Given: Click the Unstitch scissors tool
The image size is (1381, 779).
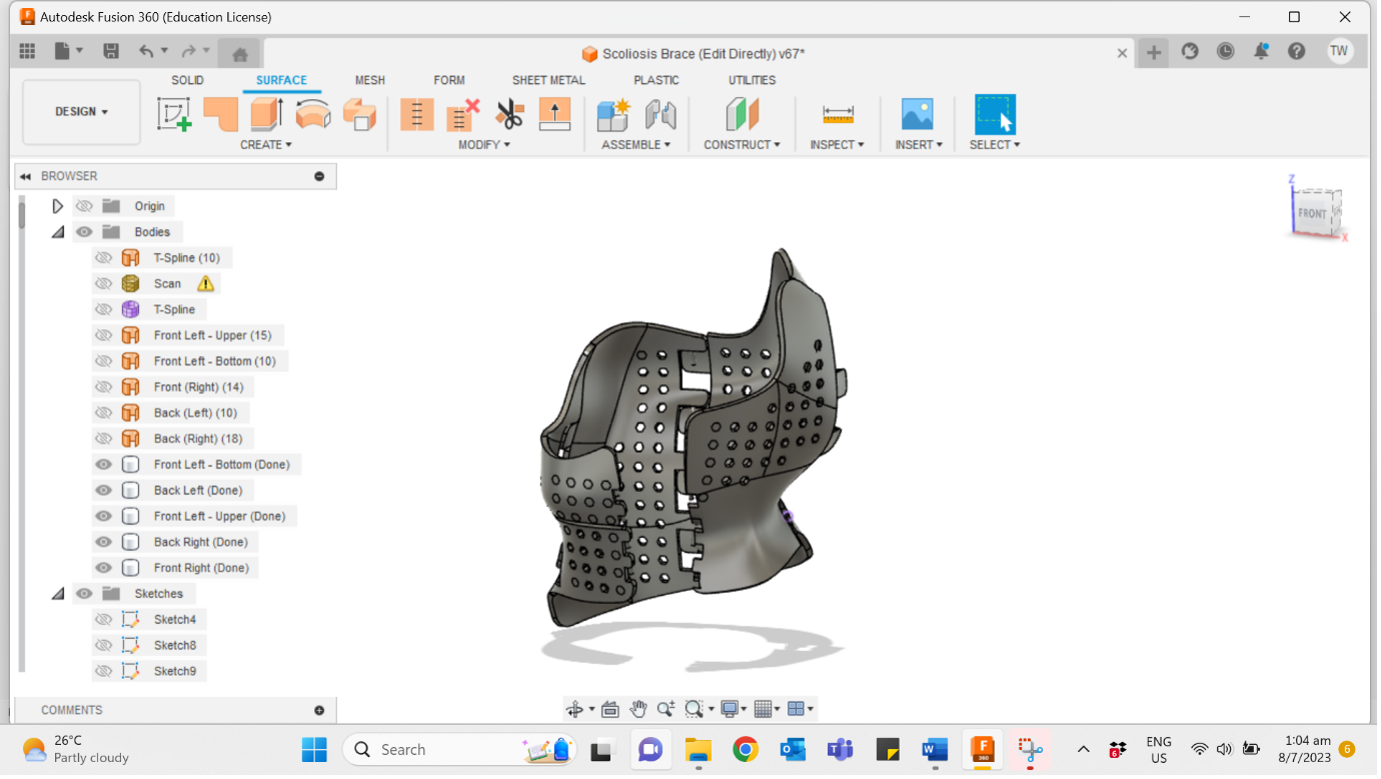Looking at the screenshot, I should [510, 113].
